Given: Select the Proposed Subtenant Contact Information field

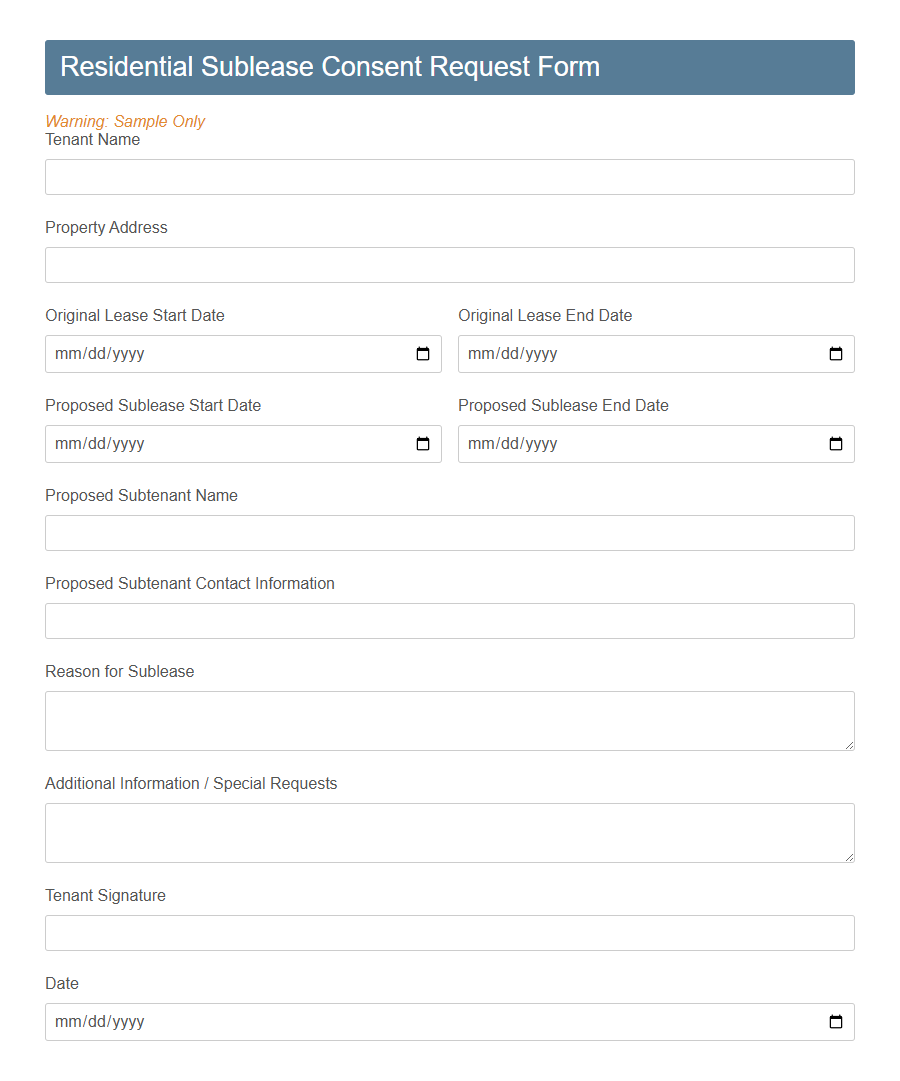Looking at the screenshot, I should coord(449,620).
